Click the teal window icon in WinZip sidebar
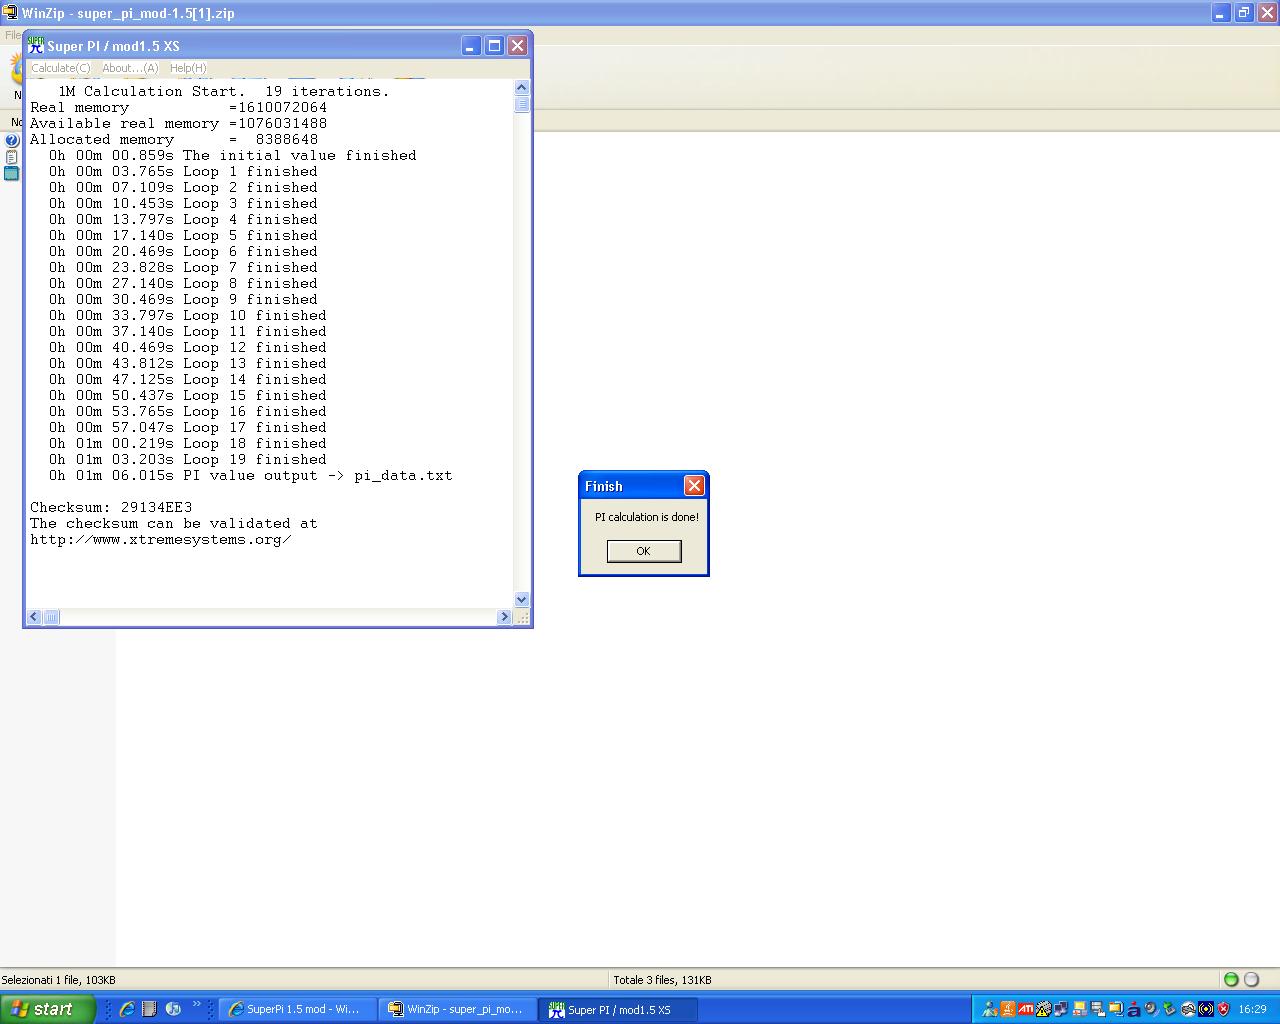Viewport: 1280px width, 1024px height. click(x=12, y=173)
